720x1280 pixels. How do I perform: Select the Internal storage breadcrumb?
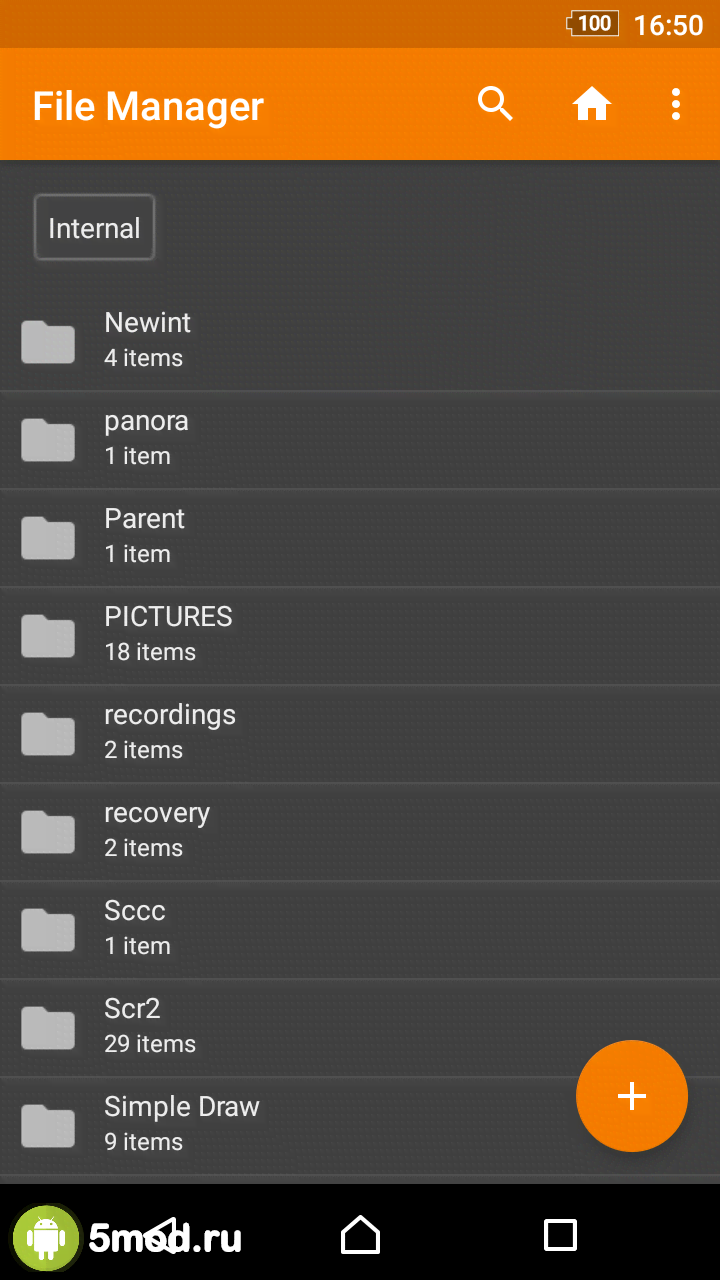[94, 228]
